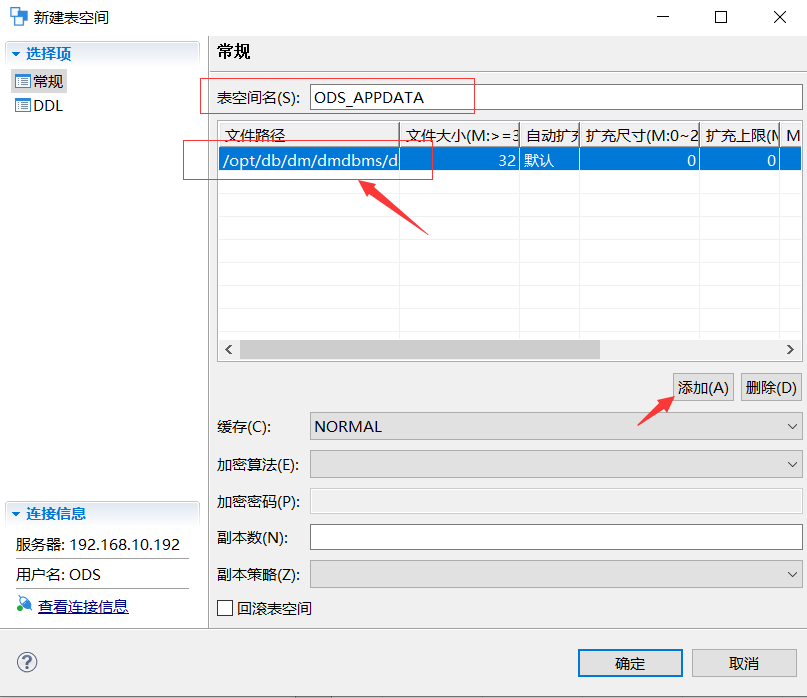This screenshot has height=698, width=807.
Task: Open the DDL page in the options list
Action: click(x=39, y=106)
